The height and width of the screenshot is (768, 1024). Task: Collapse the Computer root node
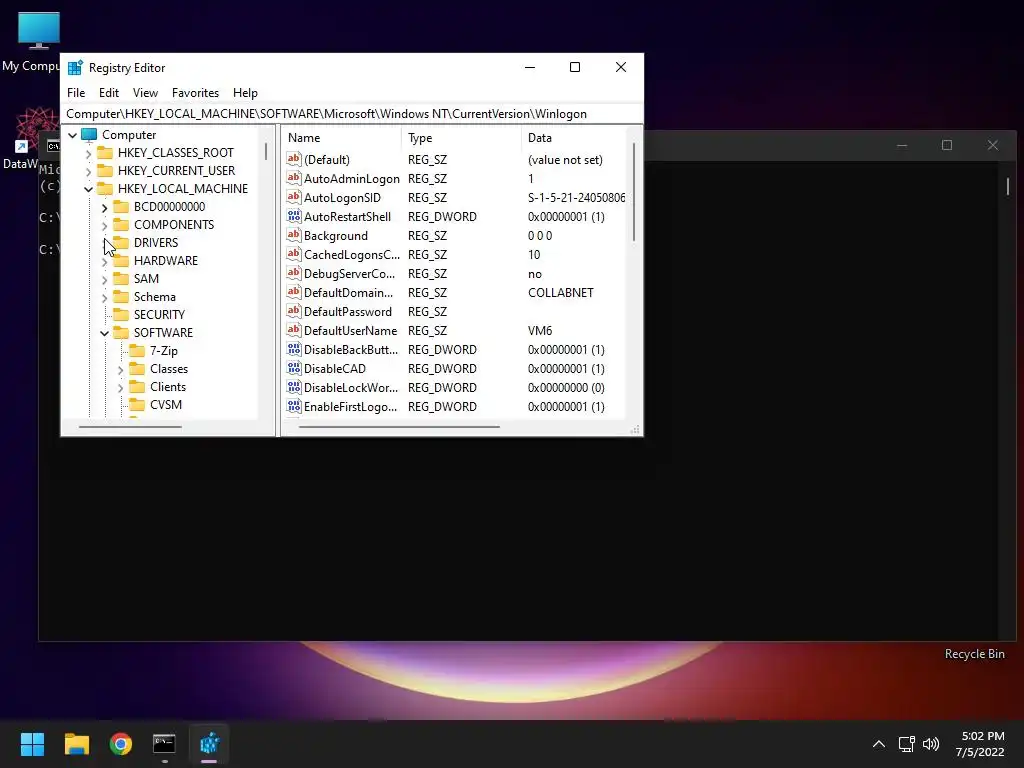click(x=72, y=135)
